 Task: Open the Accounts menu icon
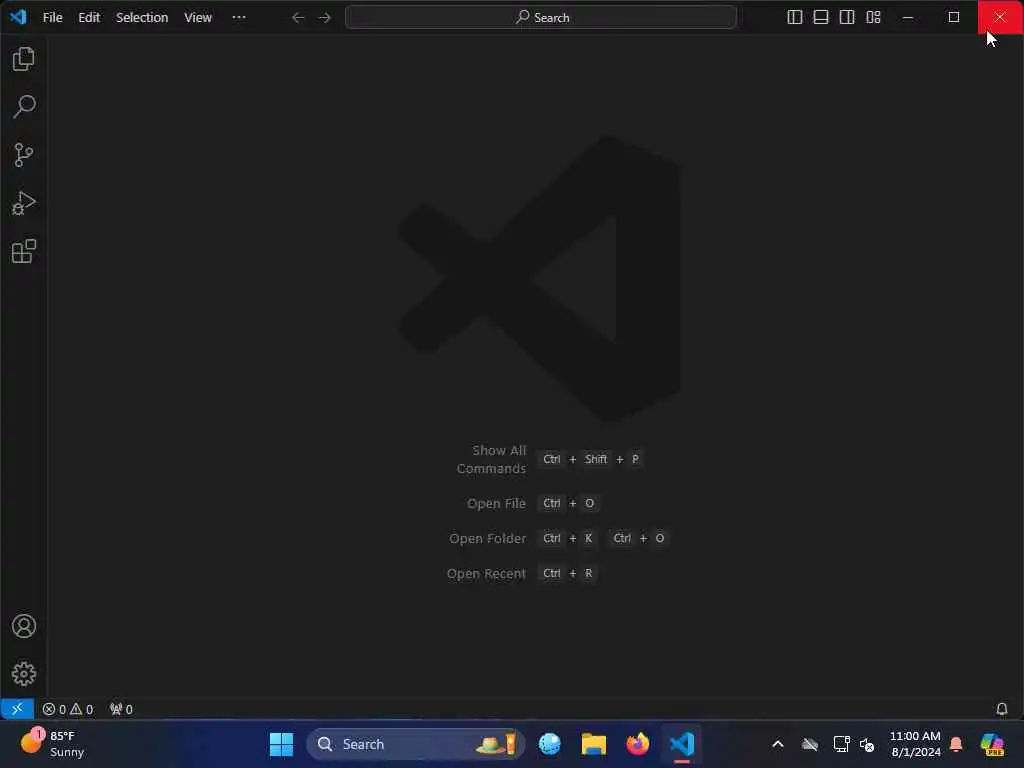click(x=24, y=626)
